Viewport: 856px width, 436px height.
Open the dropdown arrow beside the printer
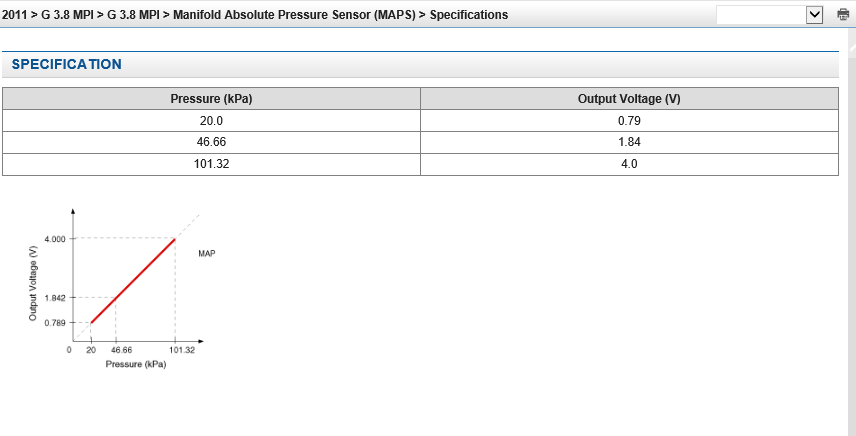814,15
